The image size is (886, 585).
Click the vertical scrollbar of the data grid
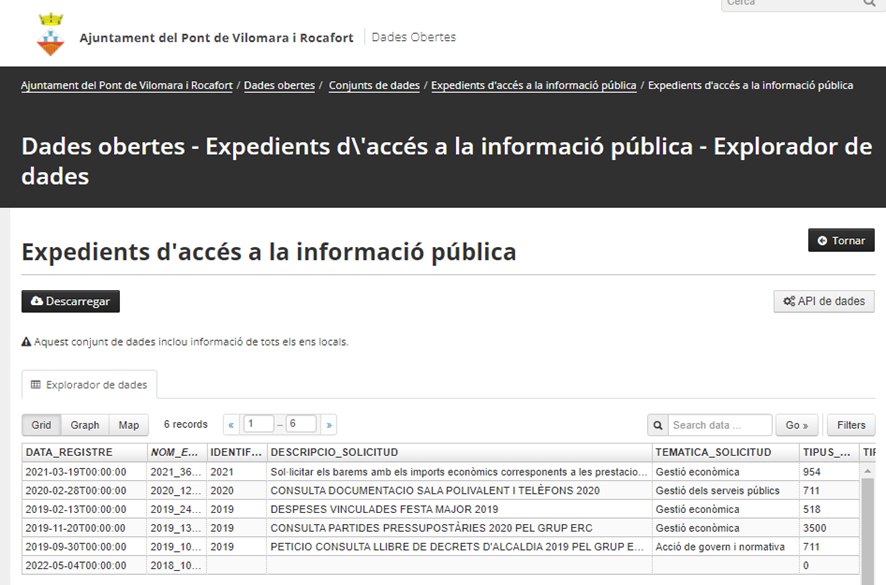868,520
